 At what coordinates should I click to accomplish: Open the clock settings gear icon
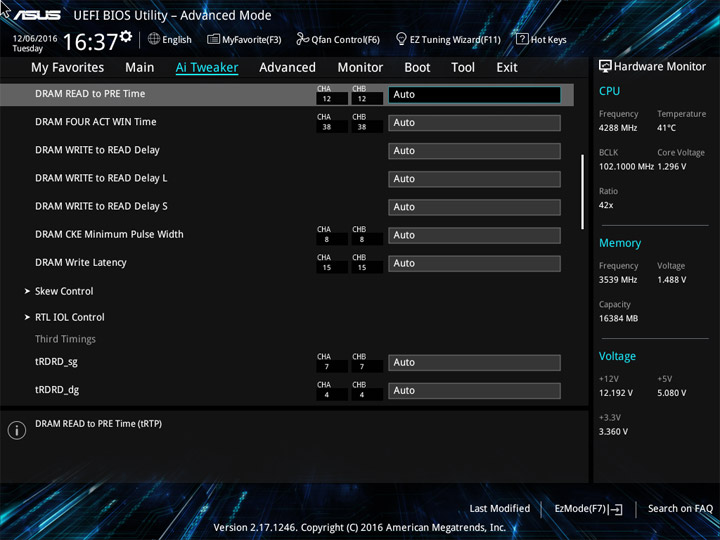(126, 36)
